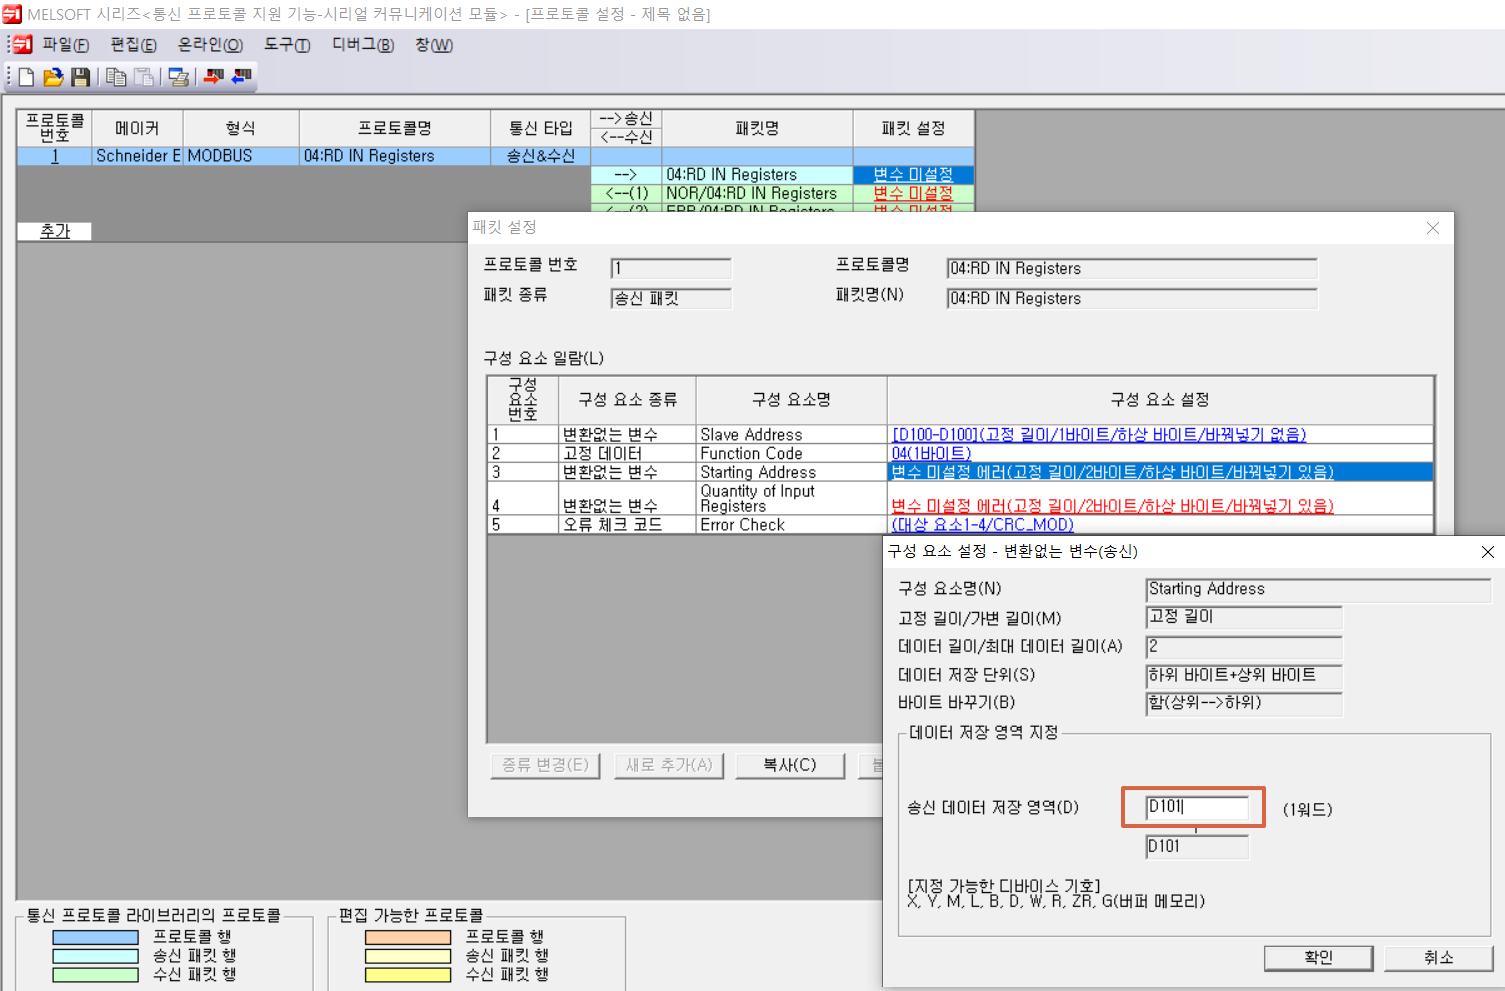Image resolution: width=1505 pixels, height=991 pixels.
Task: Click the 송신 데이터 저장 영역 D101 input field
Action: pyautogui.click(x=1196, y=807)
